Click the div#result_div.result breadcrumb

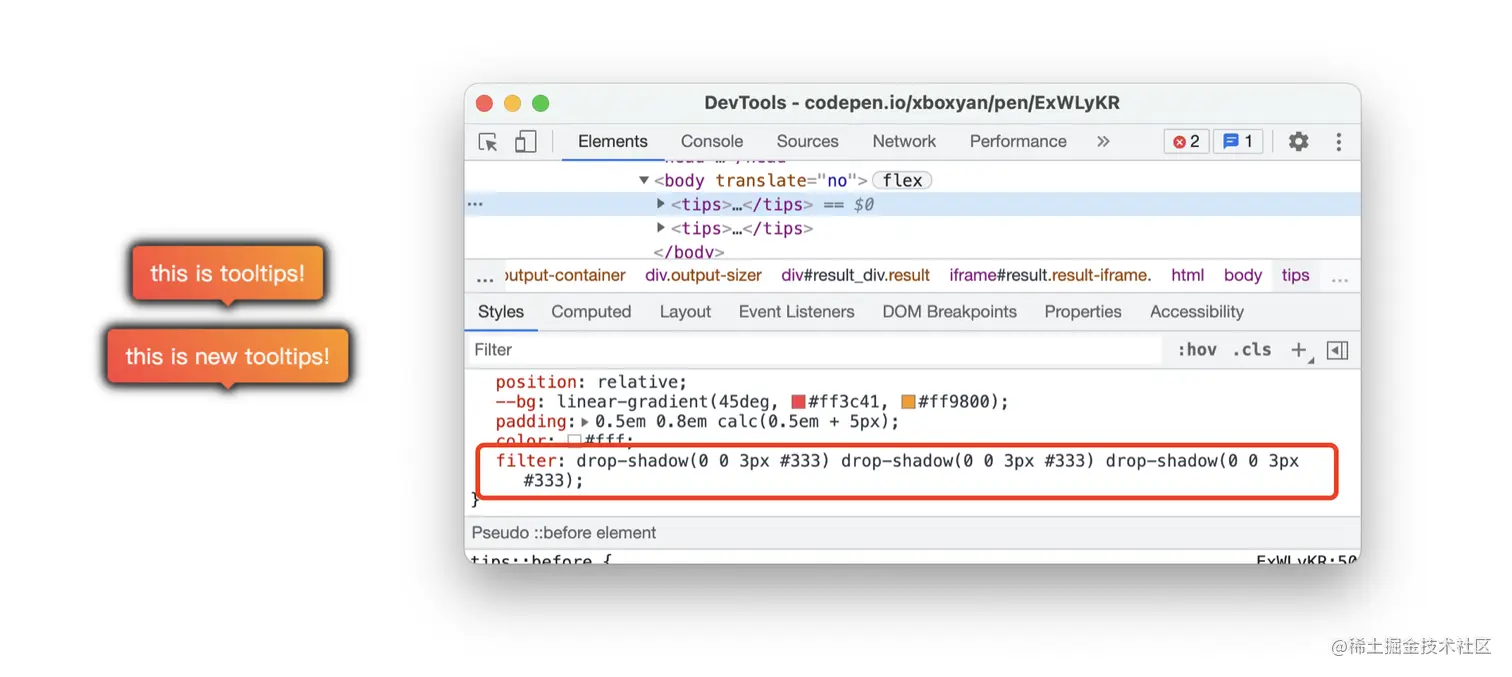pos(856,275)
